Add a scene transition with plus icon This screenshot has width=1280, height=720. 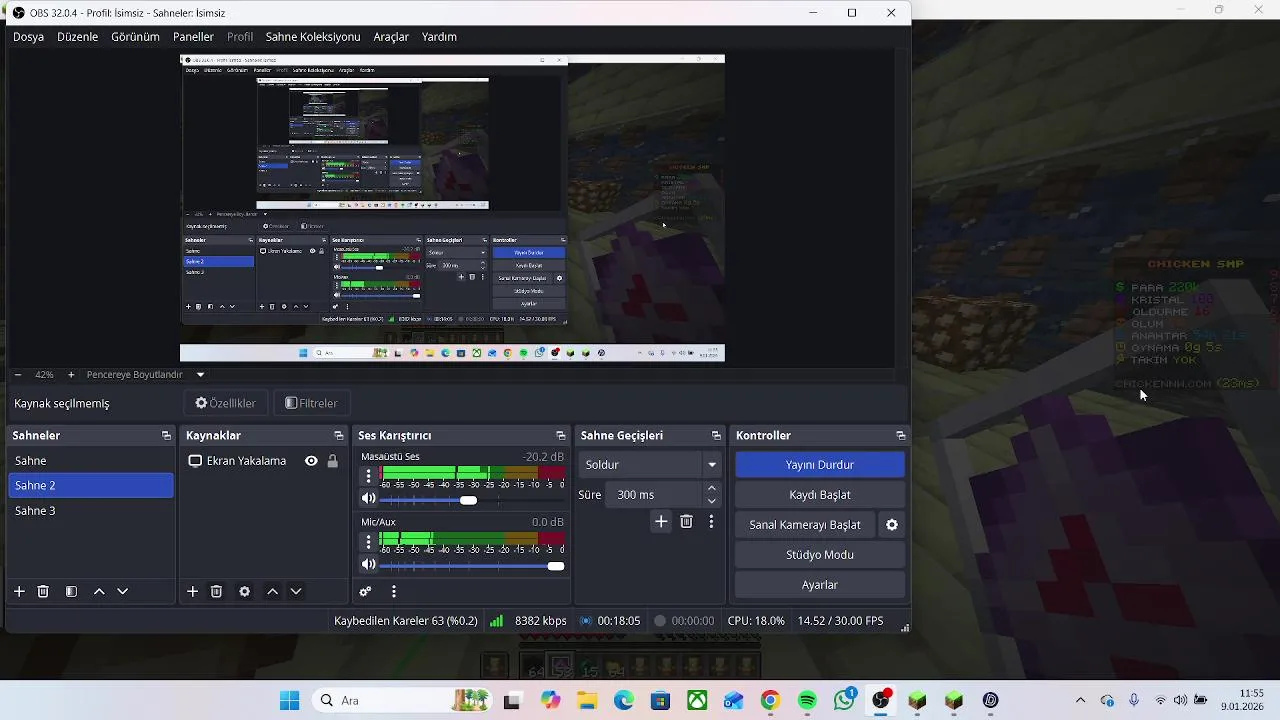click(x=661, y=522)
